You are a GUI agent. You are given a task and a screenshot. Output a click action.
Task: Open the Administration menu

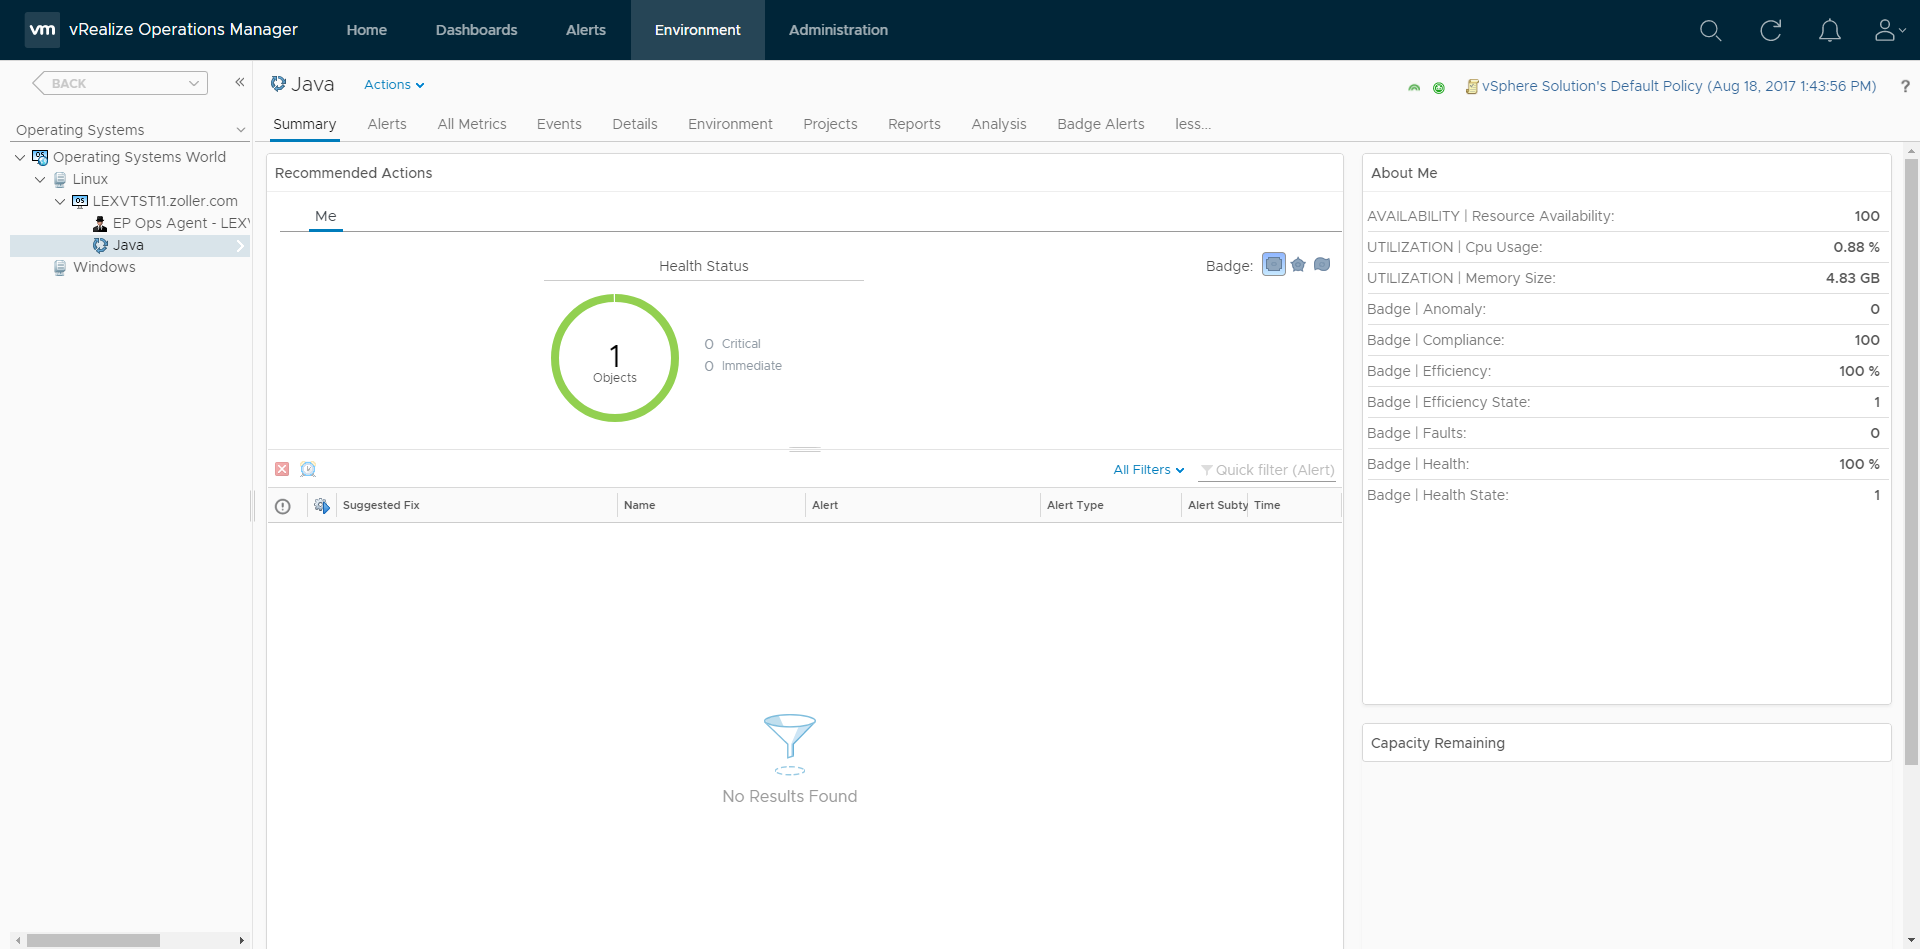[x=838, y=30]
